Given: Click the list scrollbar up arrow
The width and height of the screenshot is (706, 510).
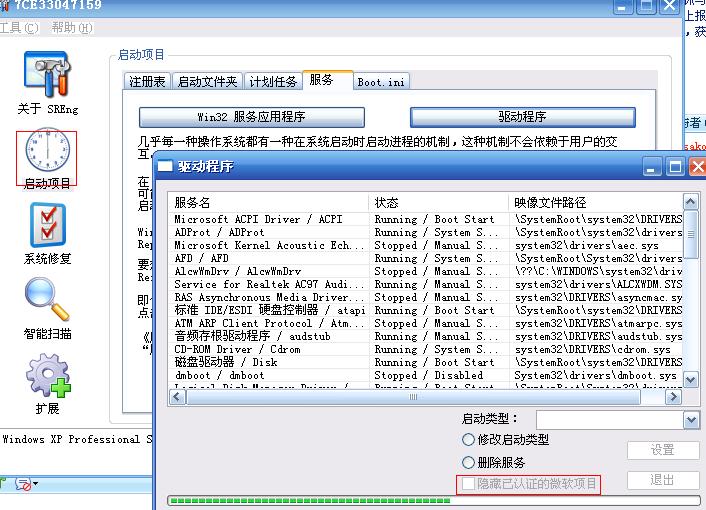Looking at the screenshot, I should coord(691,201).
